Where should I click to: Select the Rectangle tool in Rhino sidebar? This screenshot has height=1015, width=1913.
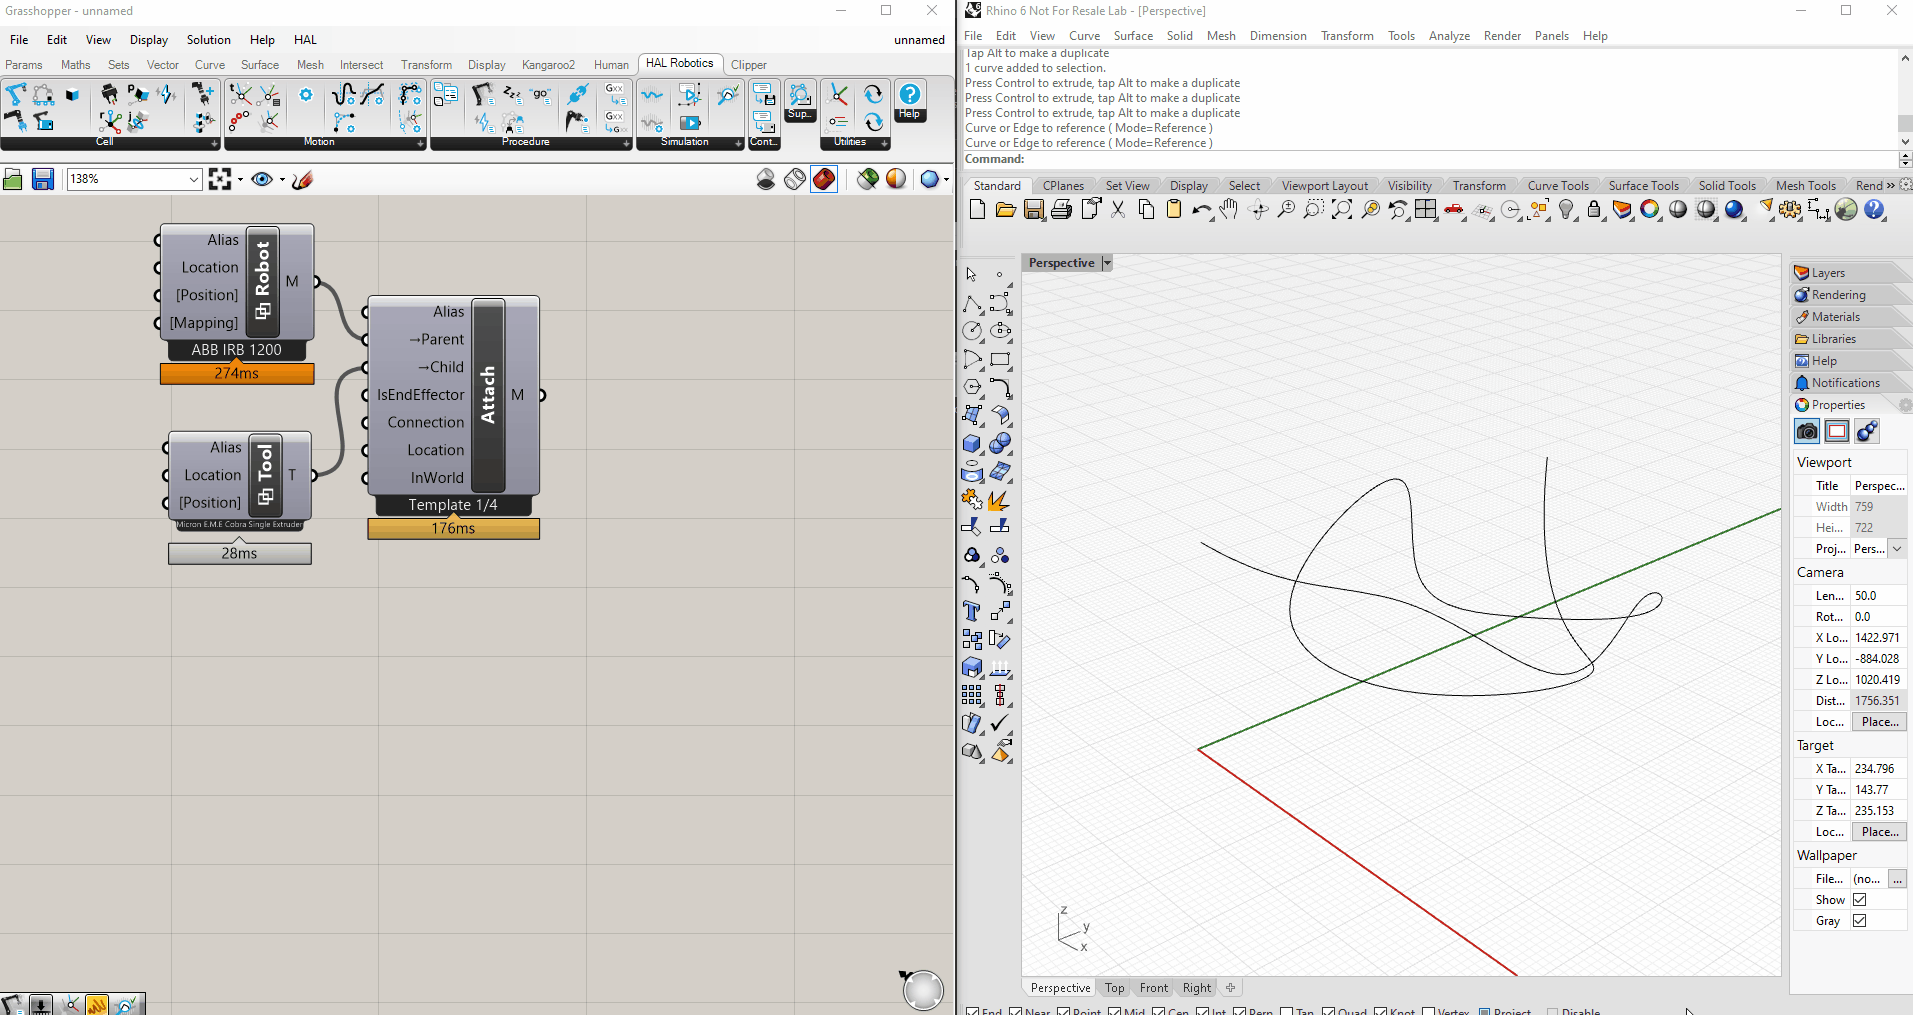pyautogui.click(x=1000, y=359)
